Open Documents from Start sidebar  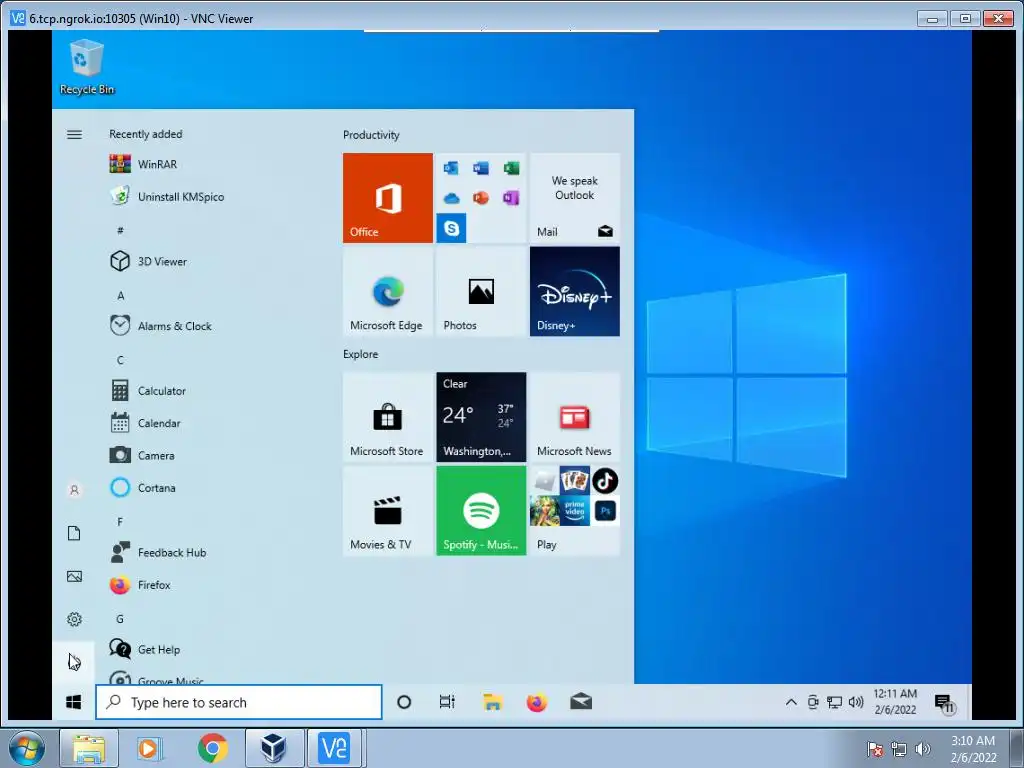pos(74,533)
